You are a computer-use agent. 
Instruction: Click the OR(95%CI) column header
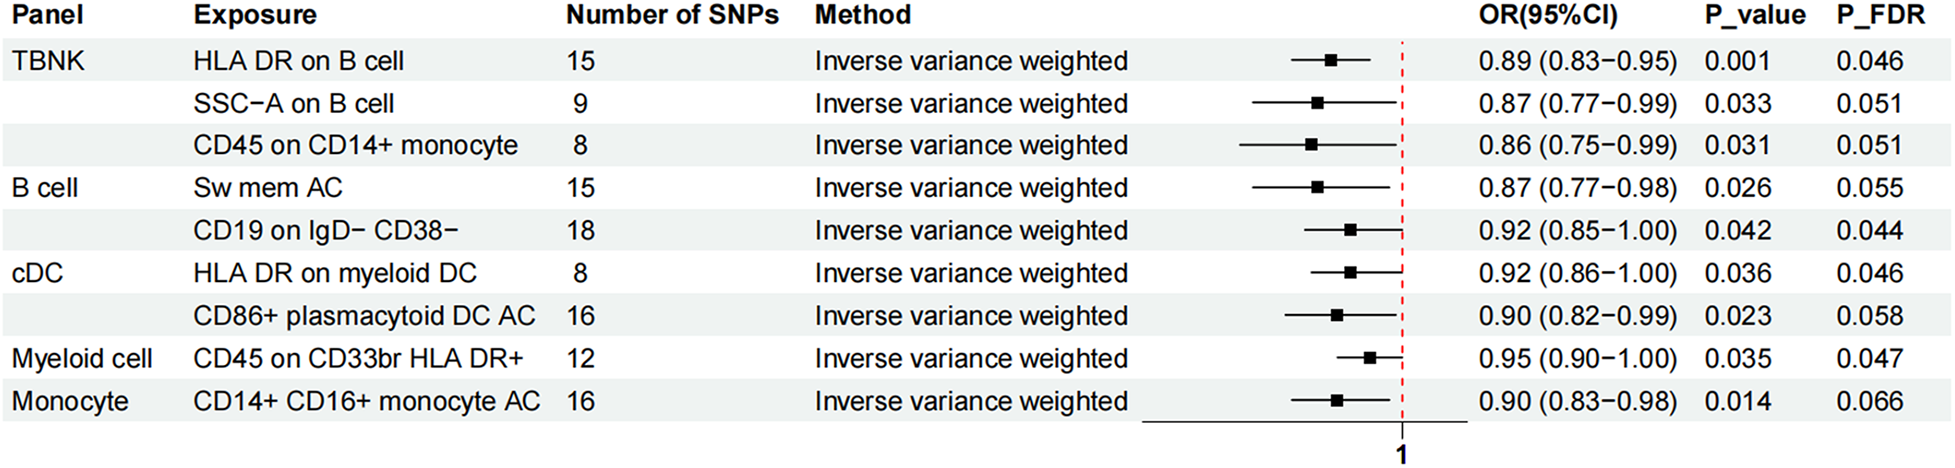tap(1547, 15)
